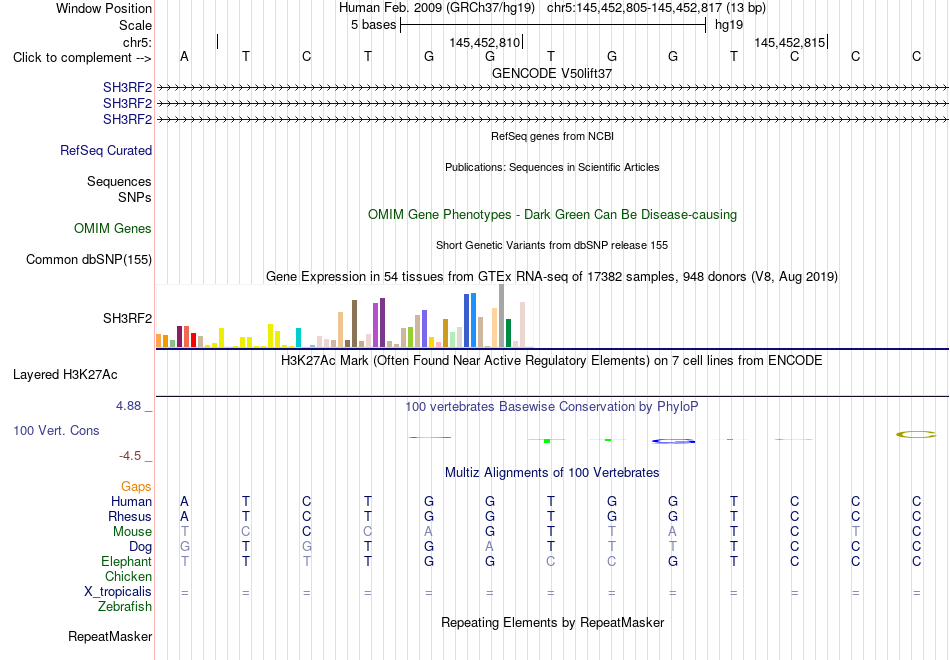Click the blue ring glyph in PhyloP track

pos(673,441)
